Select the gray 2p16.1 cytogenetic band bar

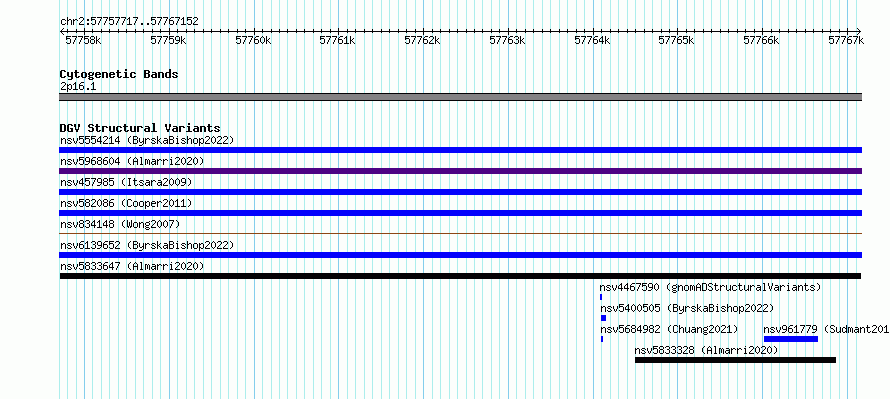[460, 97]
